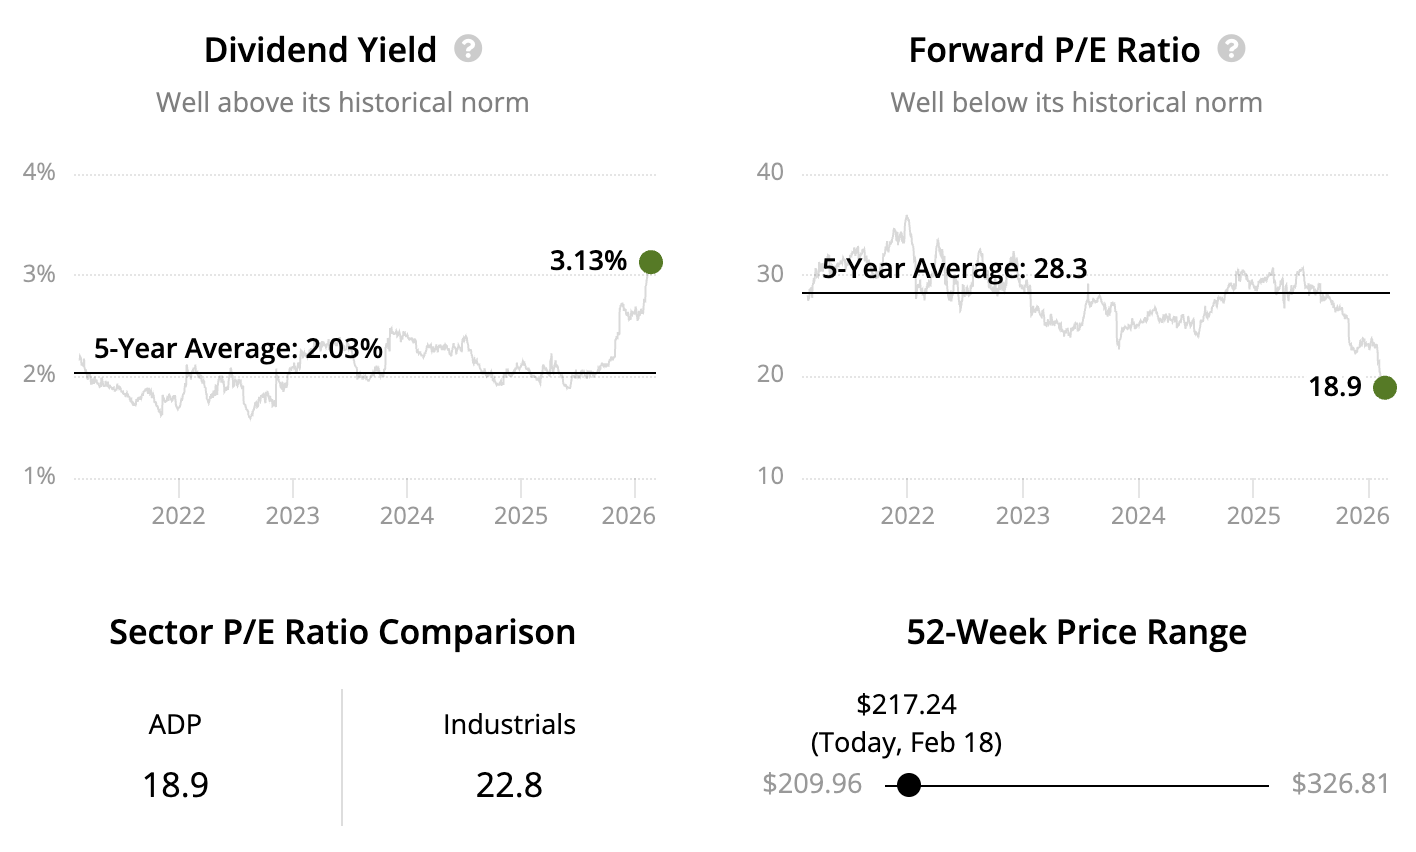This screenshot has width=1416, height=852.
Task: Click "Well above its historical norm" subtitle
Action: tap(342, 102)
